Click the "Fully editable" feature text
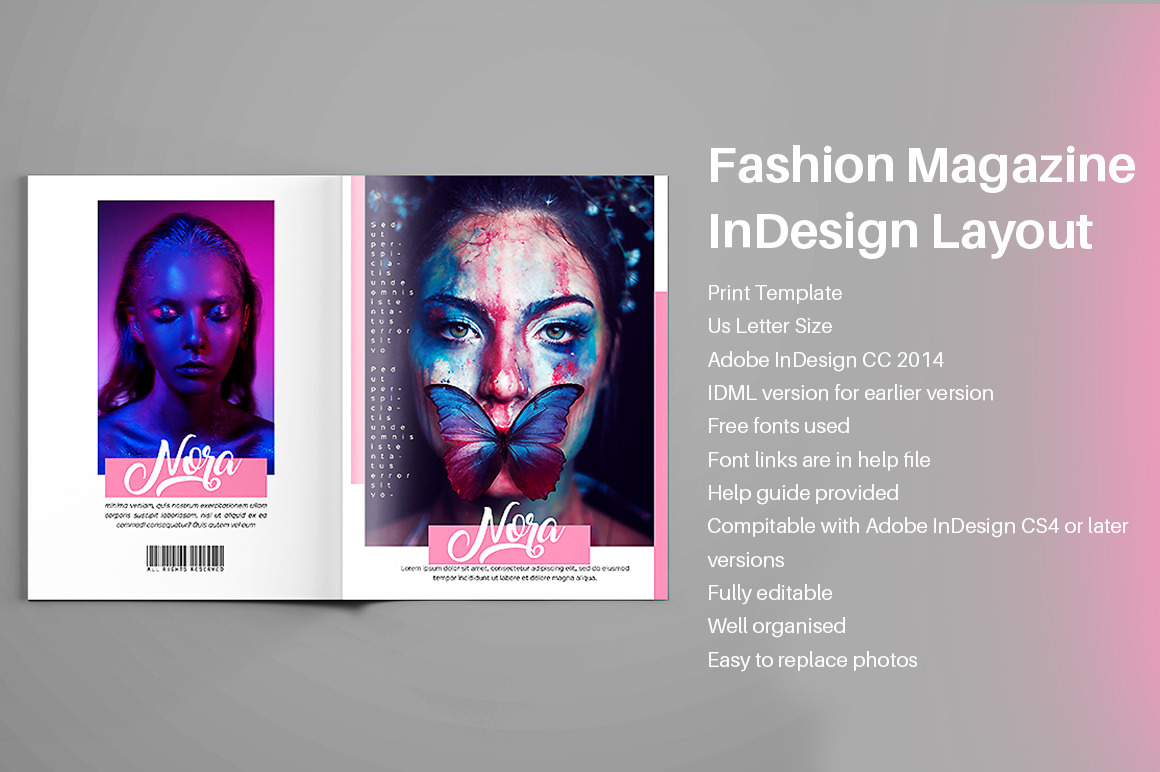Viewport: 1160px width, 772px height. [770, 593]
